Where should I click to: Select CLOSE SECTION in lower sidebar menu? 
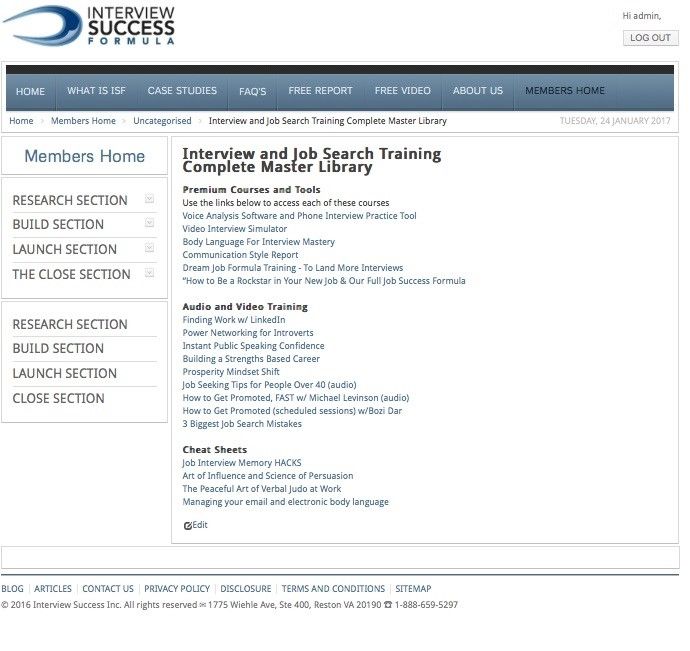tap(58, 398)
